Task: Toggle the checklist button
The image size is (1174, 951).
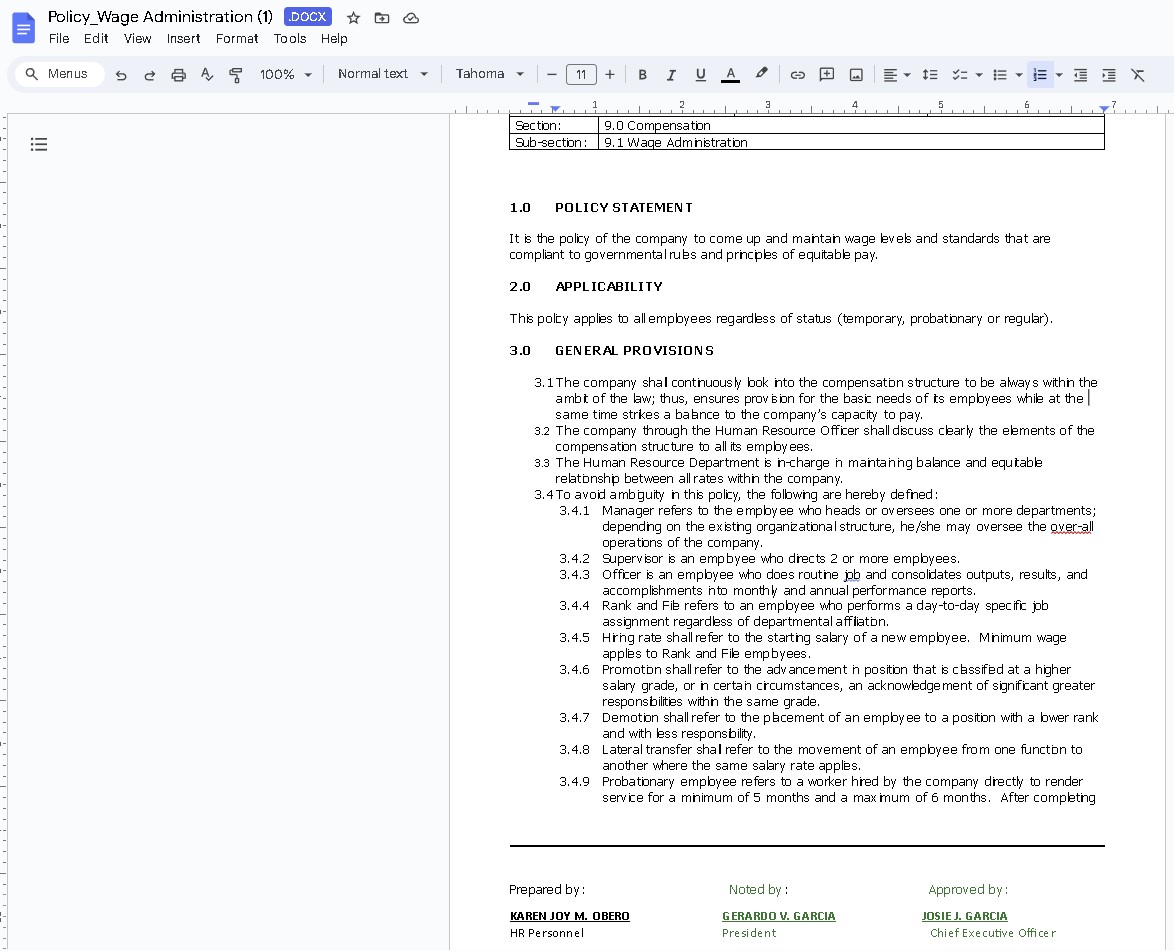Action: click(x=960, y=75)
